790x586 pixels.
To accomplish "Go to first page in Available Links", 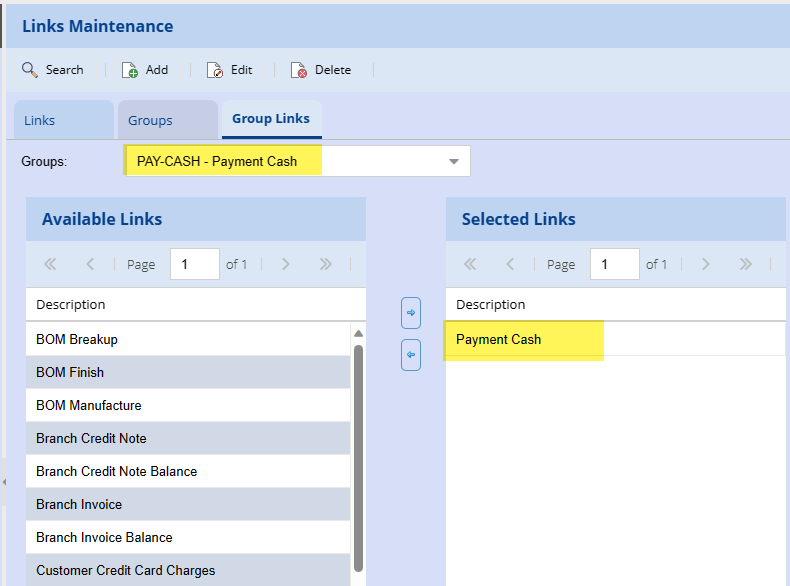I will 50,265.
